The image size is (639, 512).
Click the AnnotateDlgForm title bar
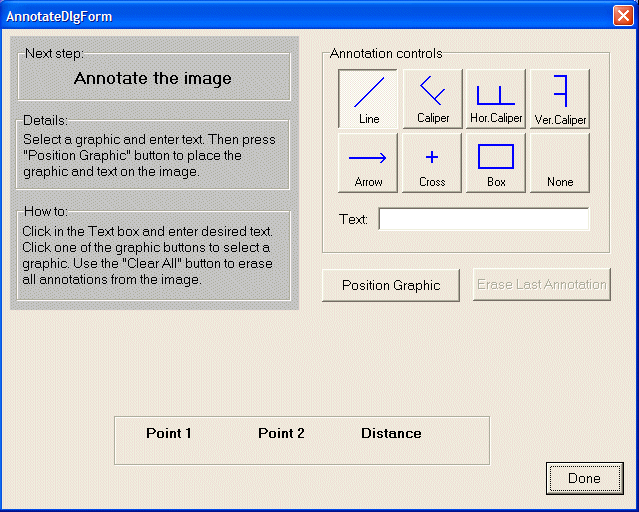[300, 16]
